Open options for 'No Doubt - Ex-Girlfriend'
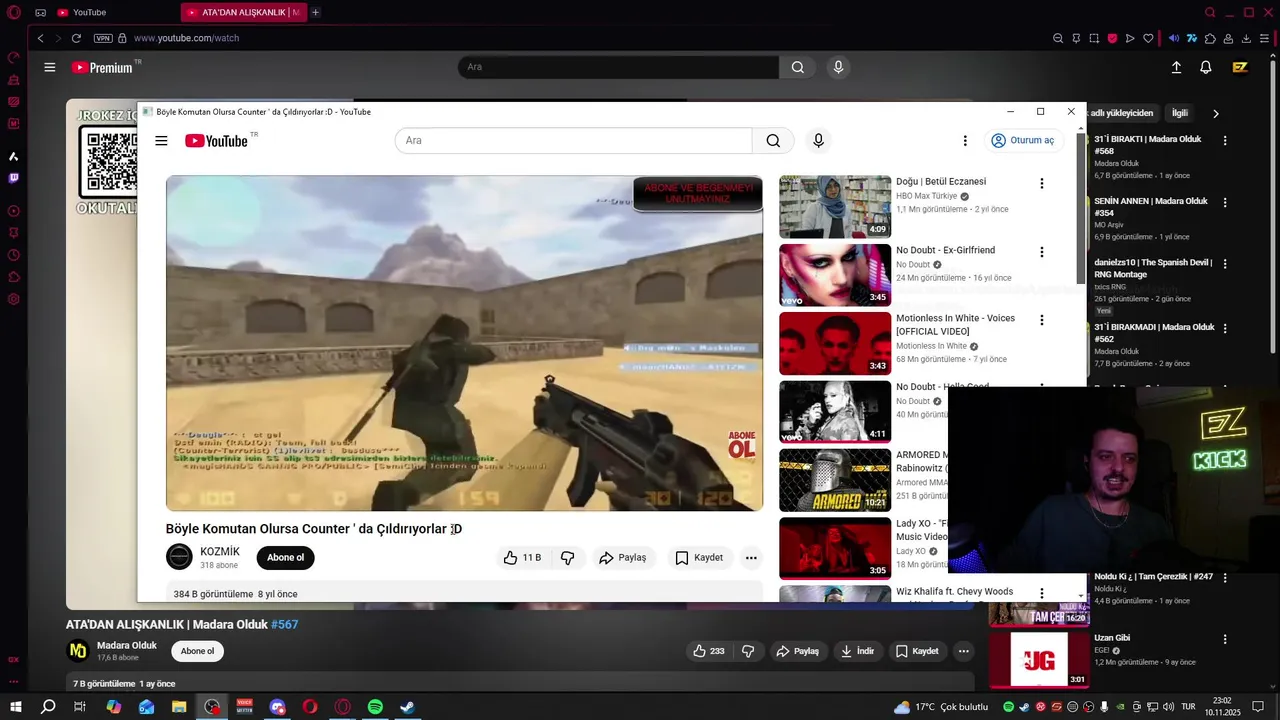Viewport: 1280px width, 720px height. pos(1041,252)
